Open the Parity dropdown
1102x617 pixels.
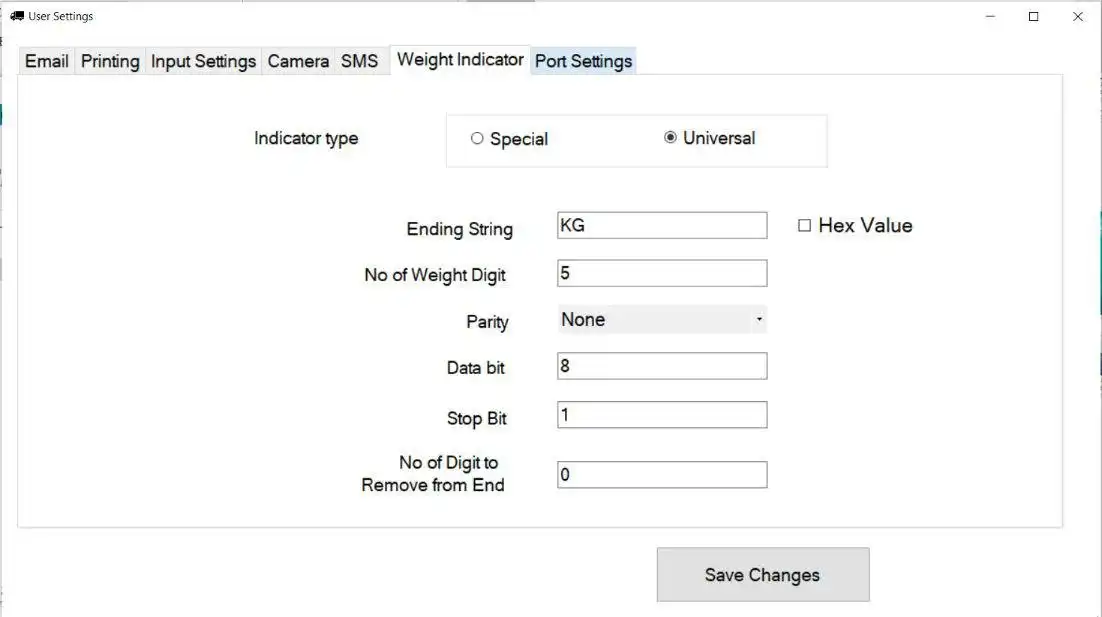[661, 320]
